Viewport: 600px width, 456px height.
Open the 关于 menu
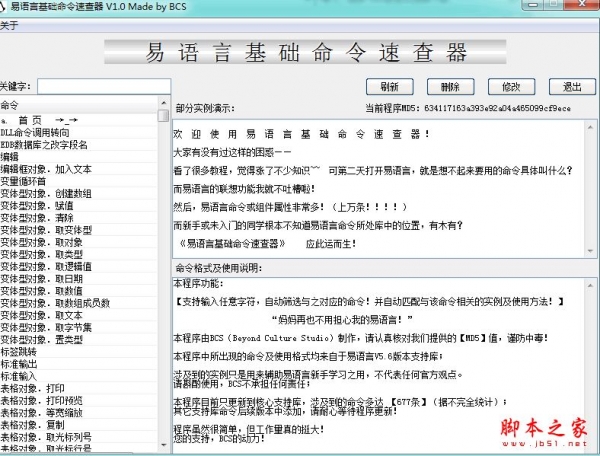[9, 25]
